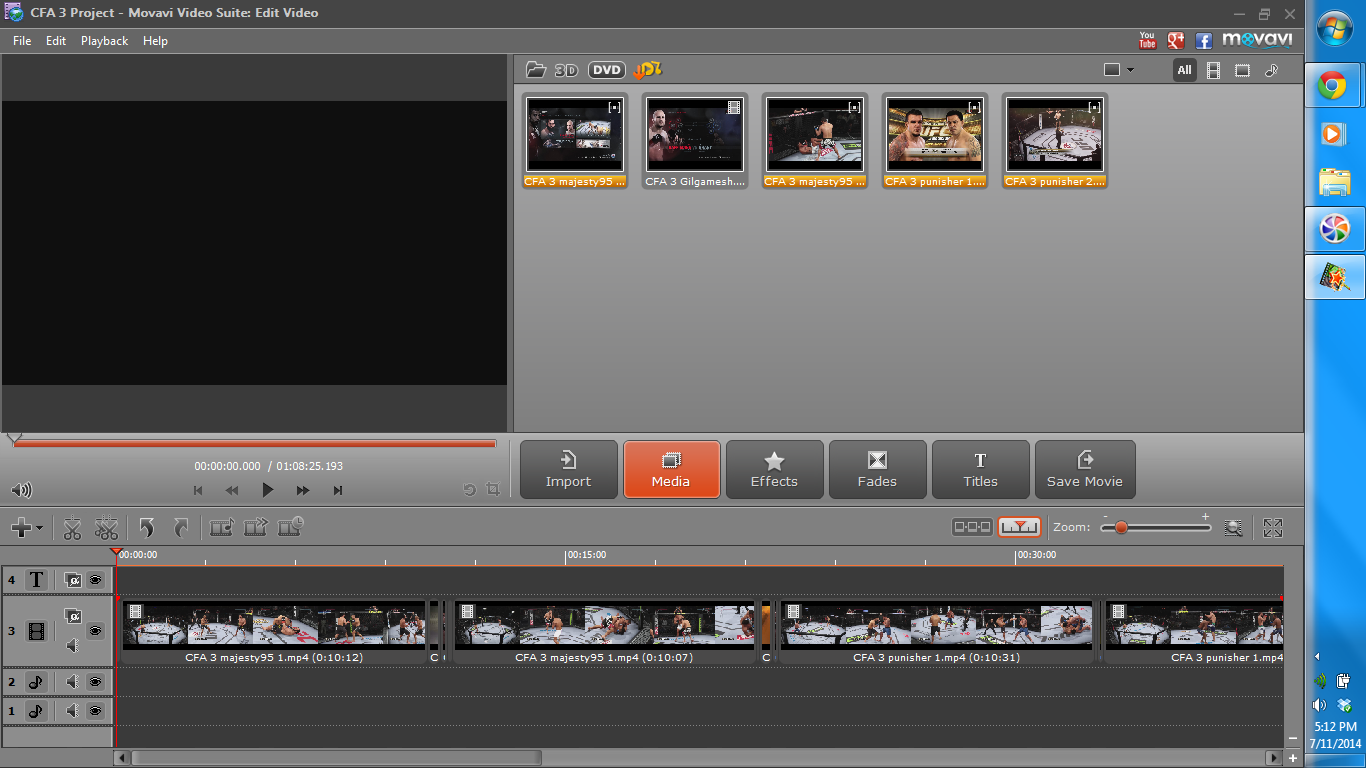Select the video track 3 filmstrip icon
Screen dimensions: 1366x768
[x=36, y=631]
